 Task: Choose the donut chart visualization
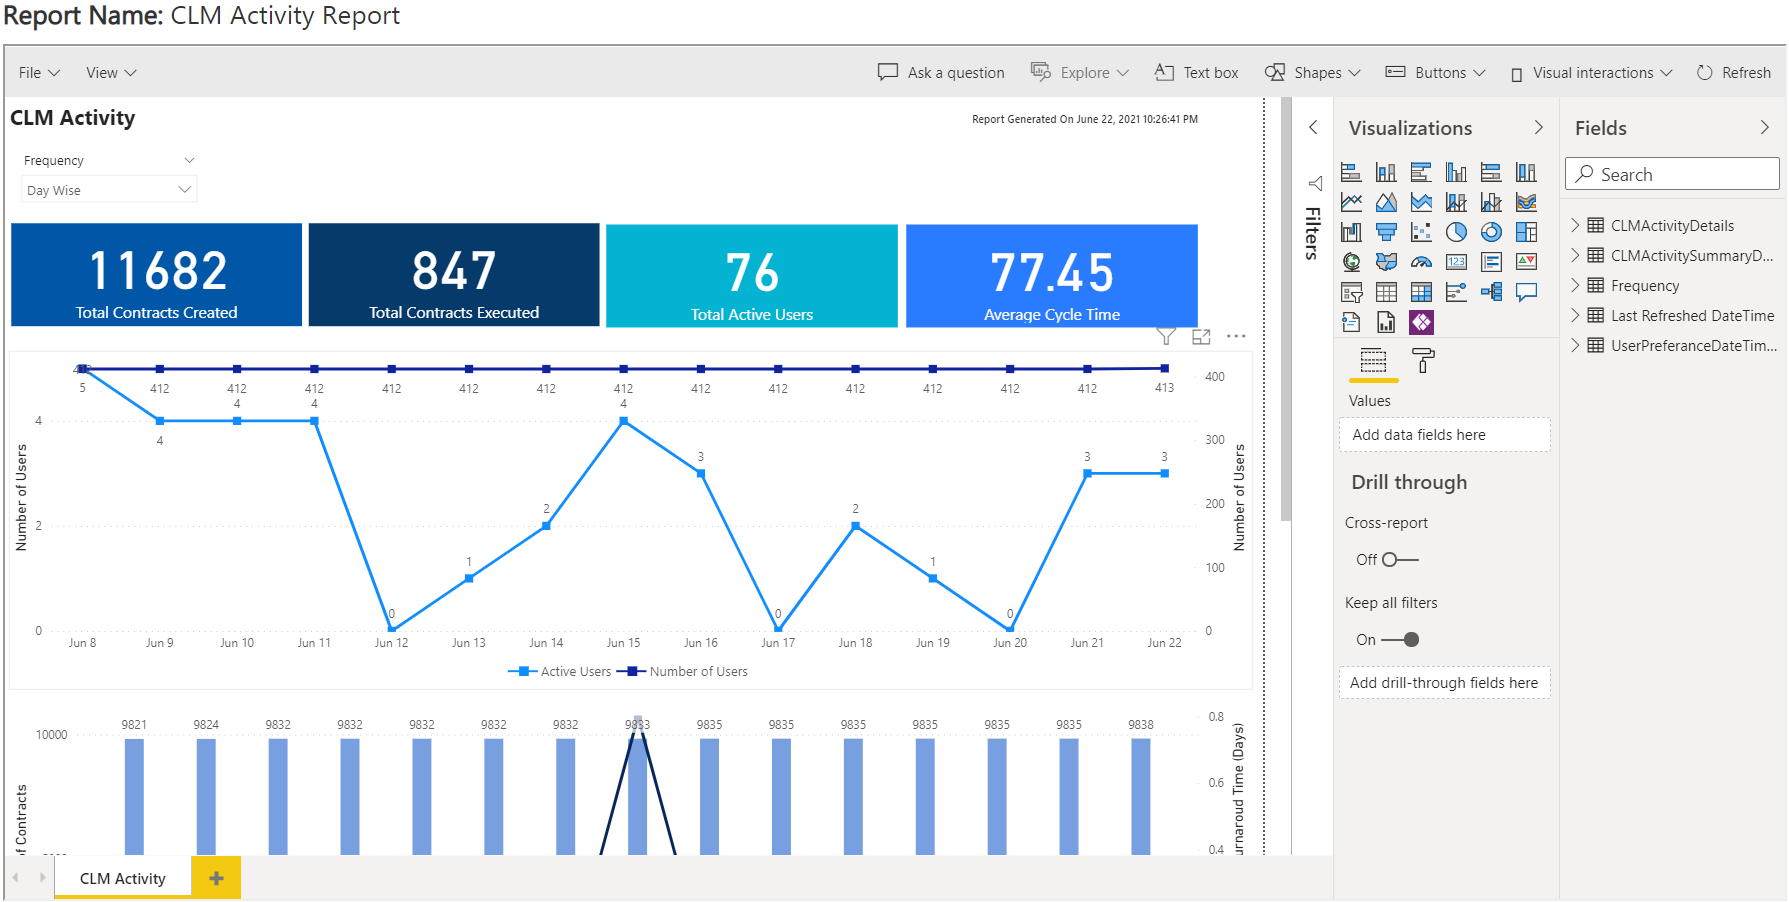(1491, 232)
